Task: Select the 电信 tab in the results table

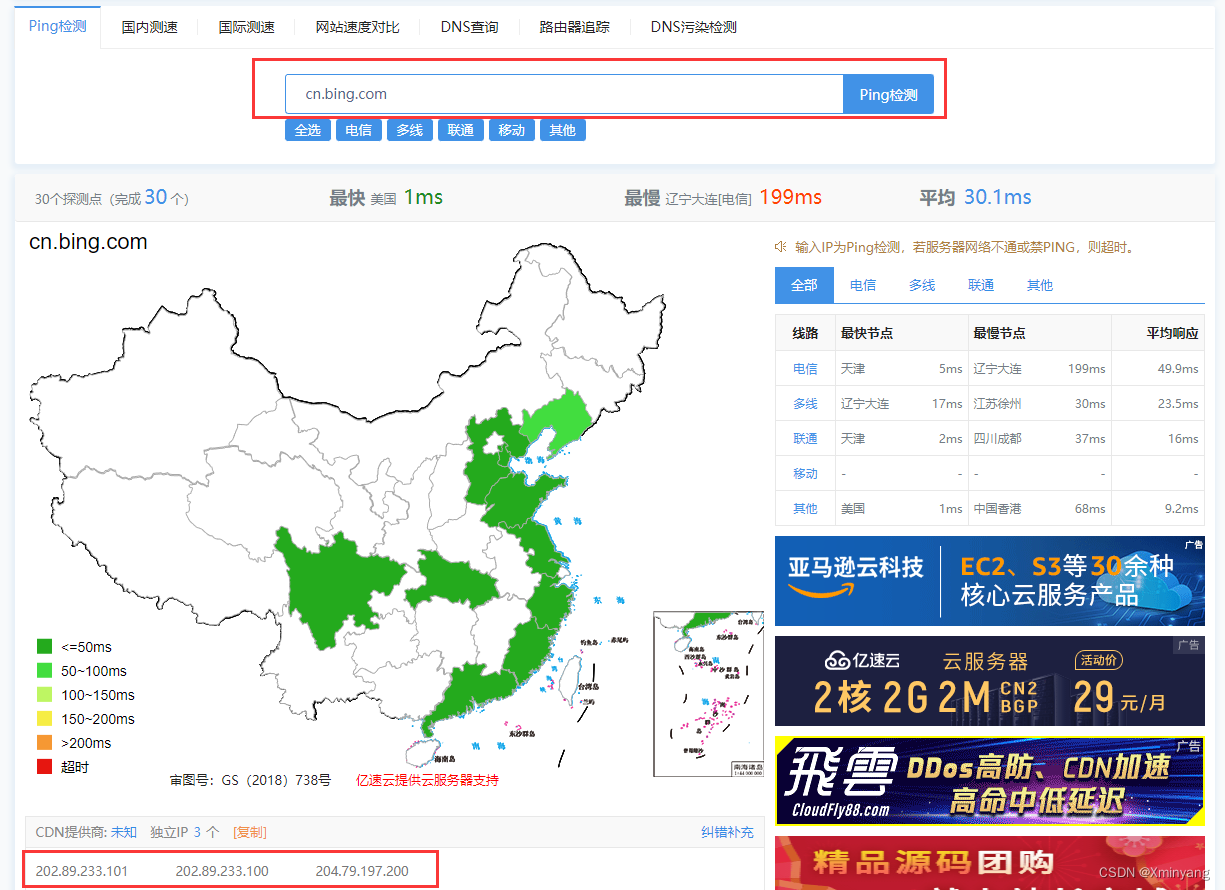Action: pyautogui.click(x=863, y=285)
